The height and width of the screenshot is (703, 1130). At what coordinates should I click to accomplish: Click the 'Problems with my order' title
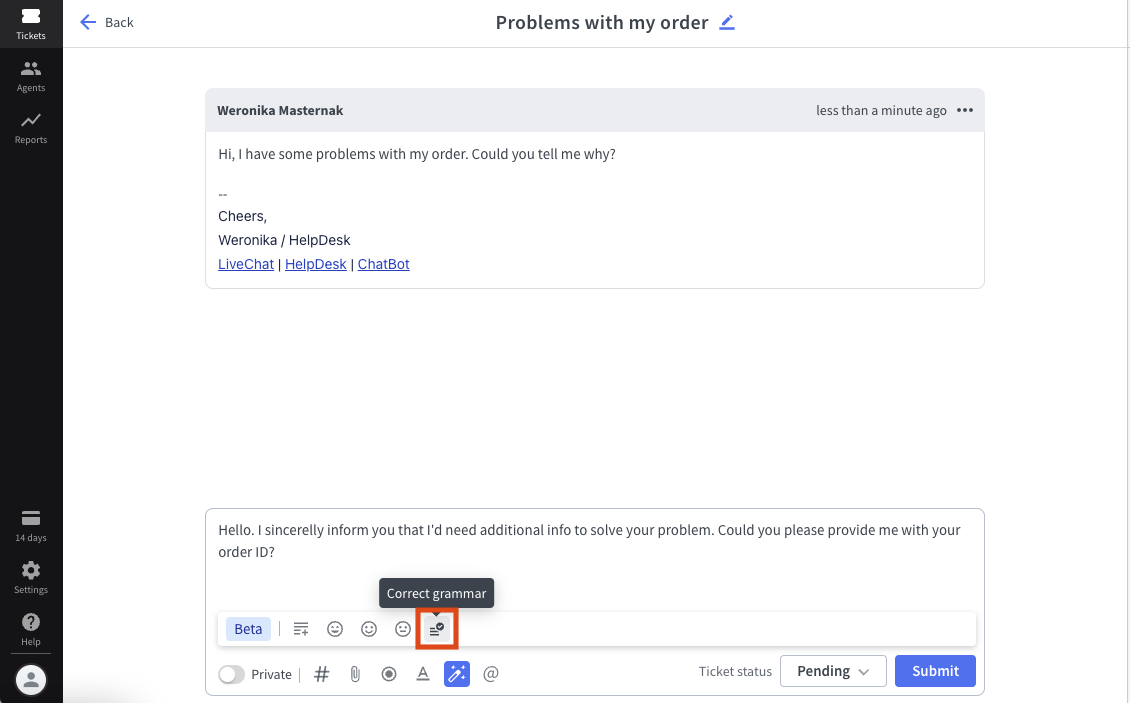(x=602, y=22)
